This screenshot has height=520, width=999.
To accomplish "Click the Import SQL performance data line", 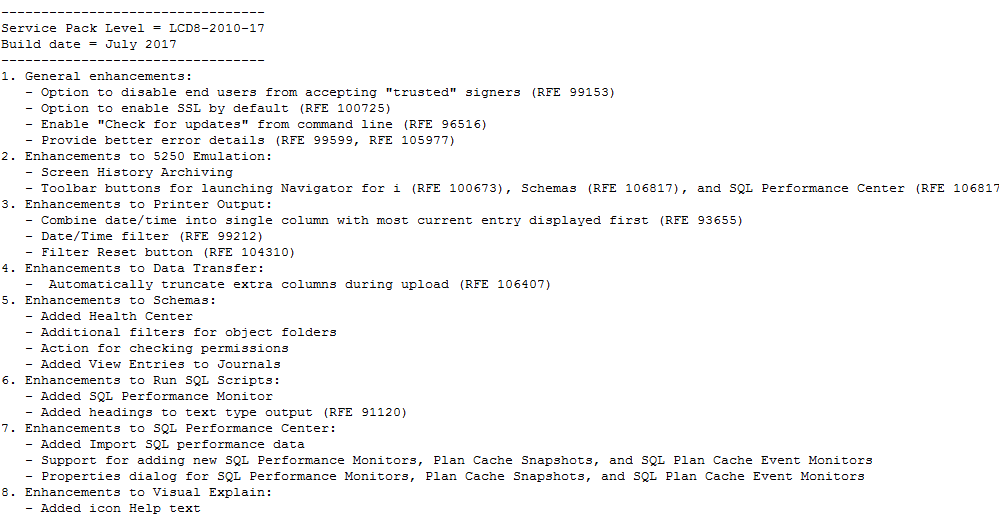I will [172, 444].
